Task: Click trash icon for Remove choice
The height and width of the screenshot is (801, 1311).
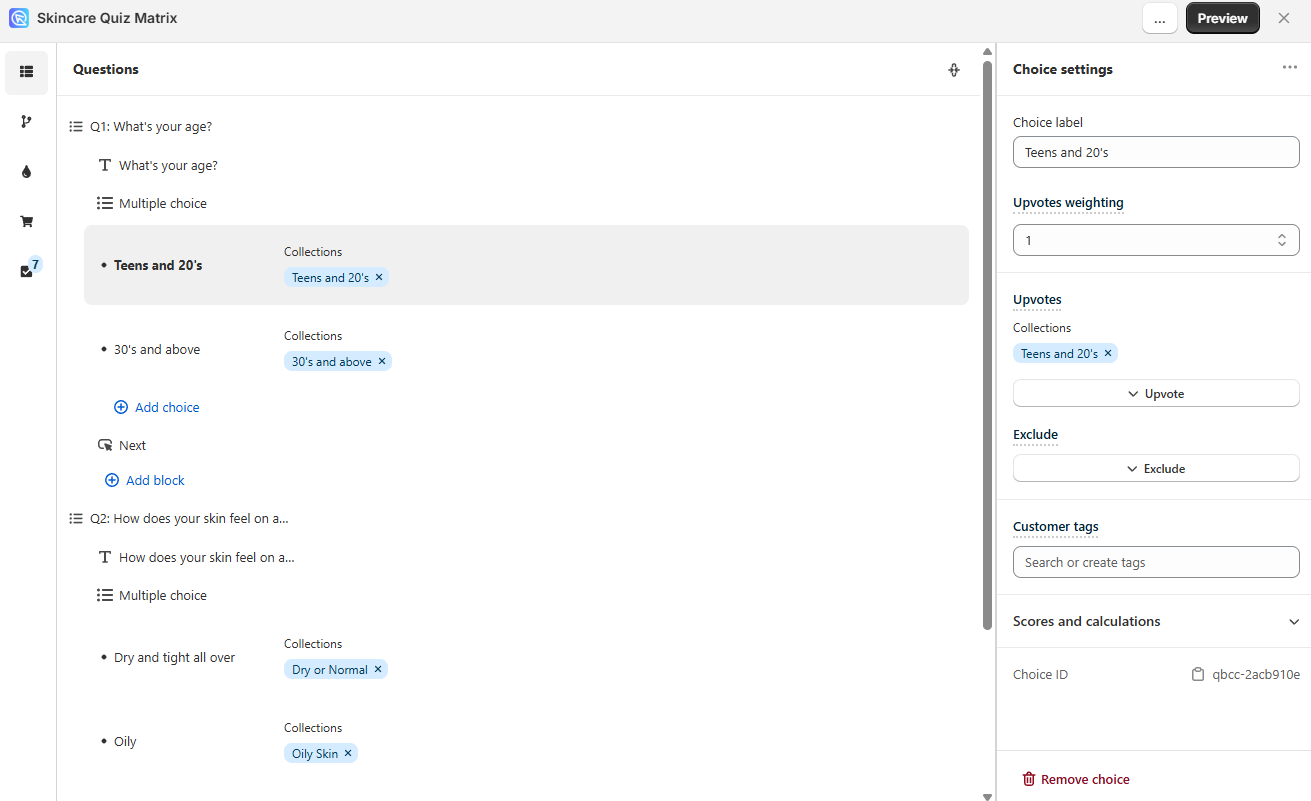Action: pyautogui.click(x=1029, y=779)
